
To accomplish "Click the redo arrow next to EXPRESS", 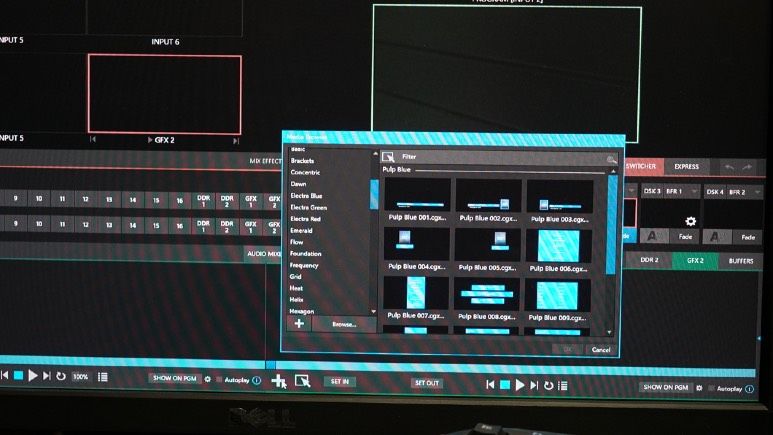I will click(x=747, y=167).
